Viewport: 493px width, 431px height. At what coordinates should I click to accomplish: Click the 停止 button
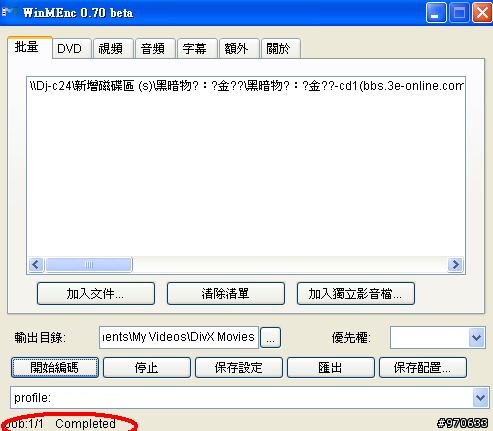click(147, 368)
